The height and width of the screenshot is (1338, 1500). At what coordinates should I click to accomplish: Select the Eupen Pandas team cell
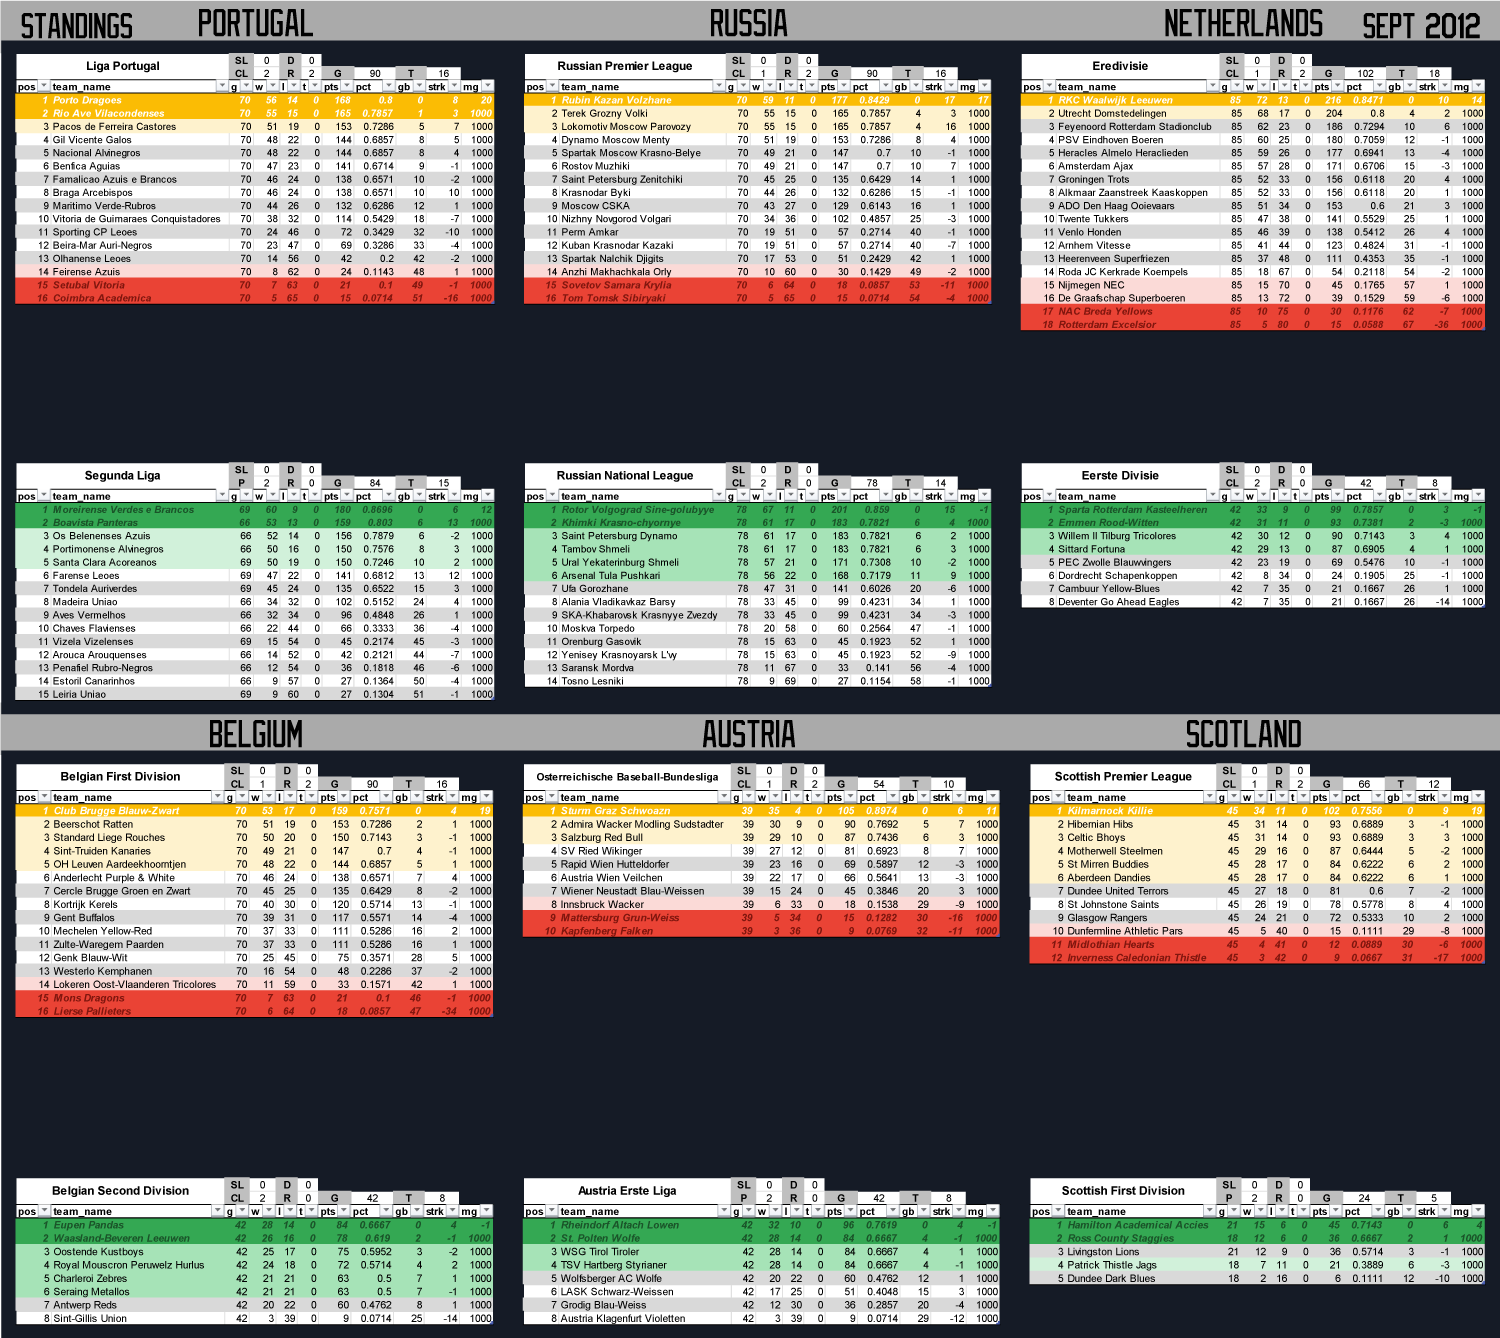pos(89,1225)
